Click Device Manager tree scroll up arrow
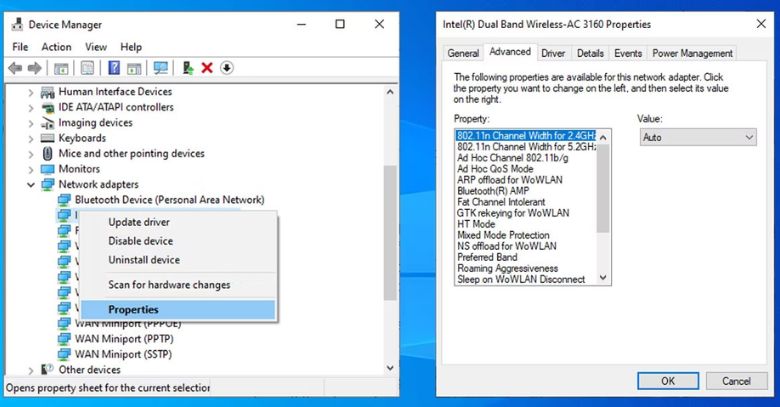 390,92
